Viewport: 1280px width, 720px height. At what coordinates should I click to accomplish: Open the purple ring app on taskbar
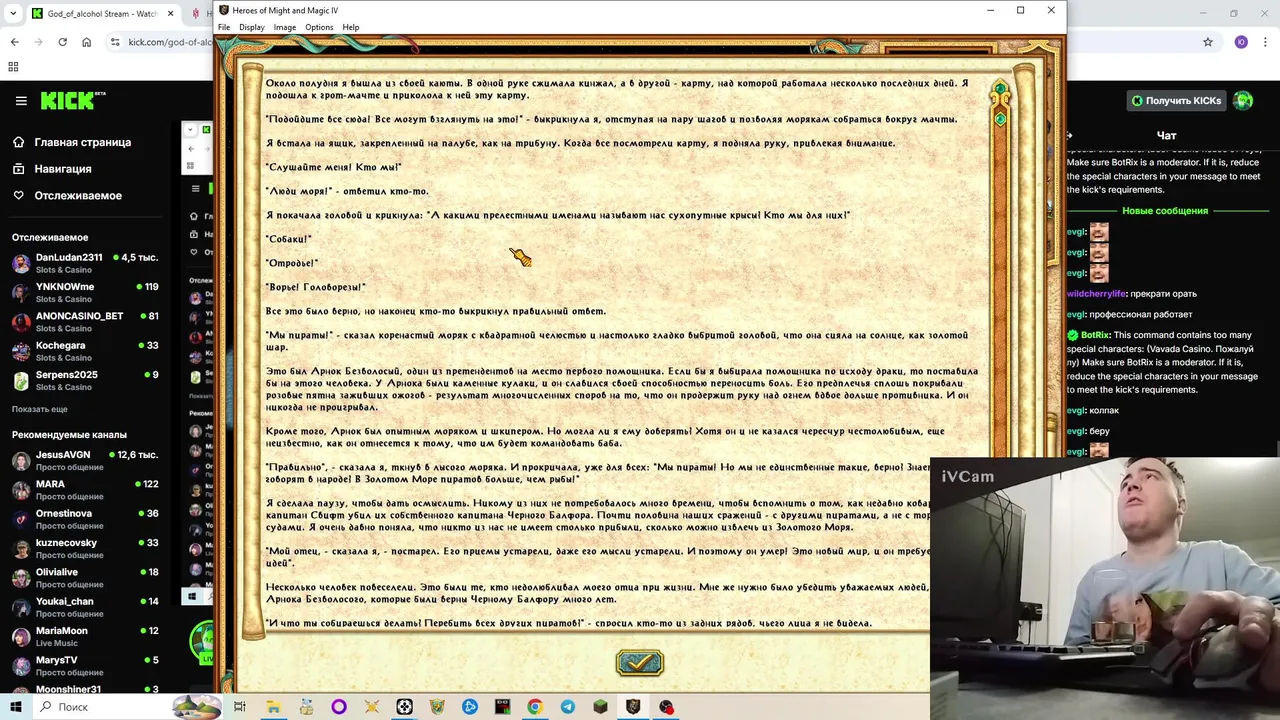pos(339,707)
